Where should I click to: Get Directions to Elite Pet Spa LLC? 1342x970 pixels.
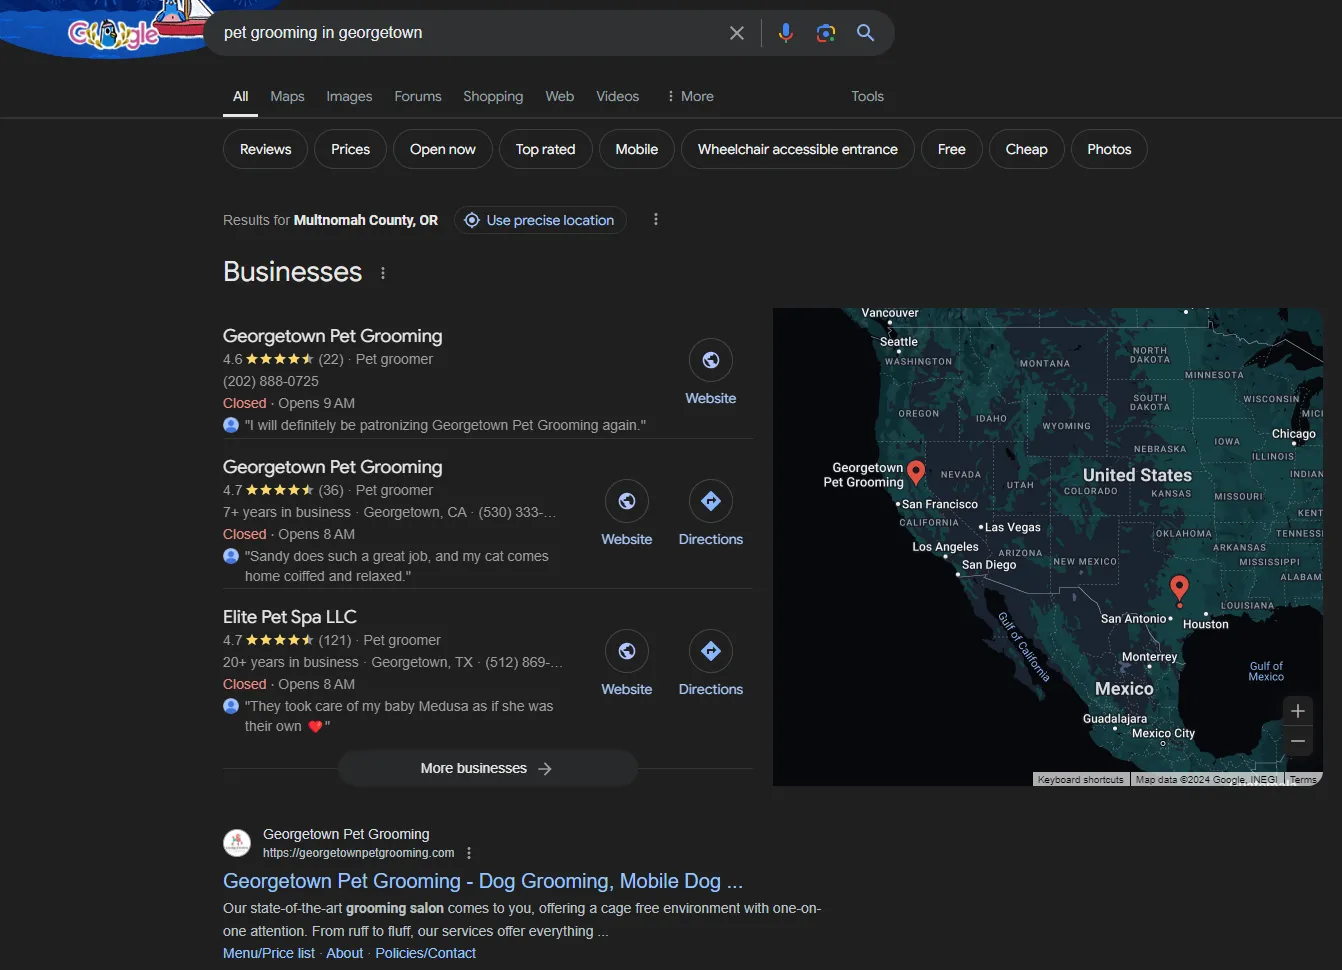(710, 651)
